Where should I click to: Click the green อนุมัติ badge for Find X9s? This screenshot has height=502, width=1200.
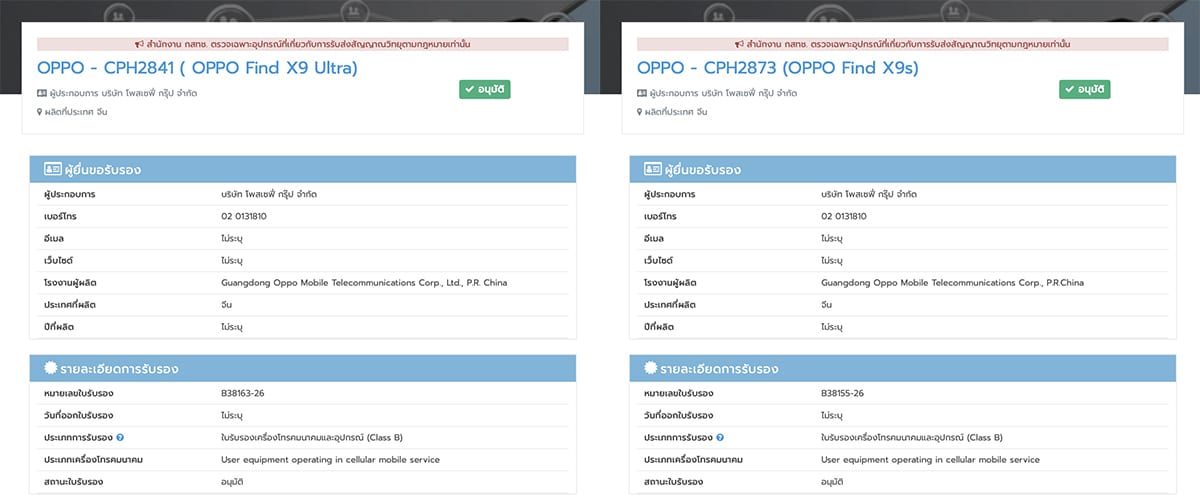(x=1085, y=89)
